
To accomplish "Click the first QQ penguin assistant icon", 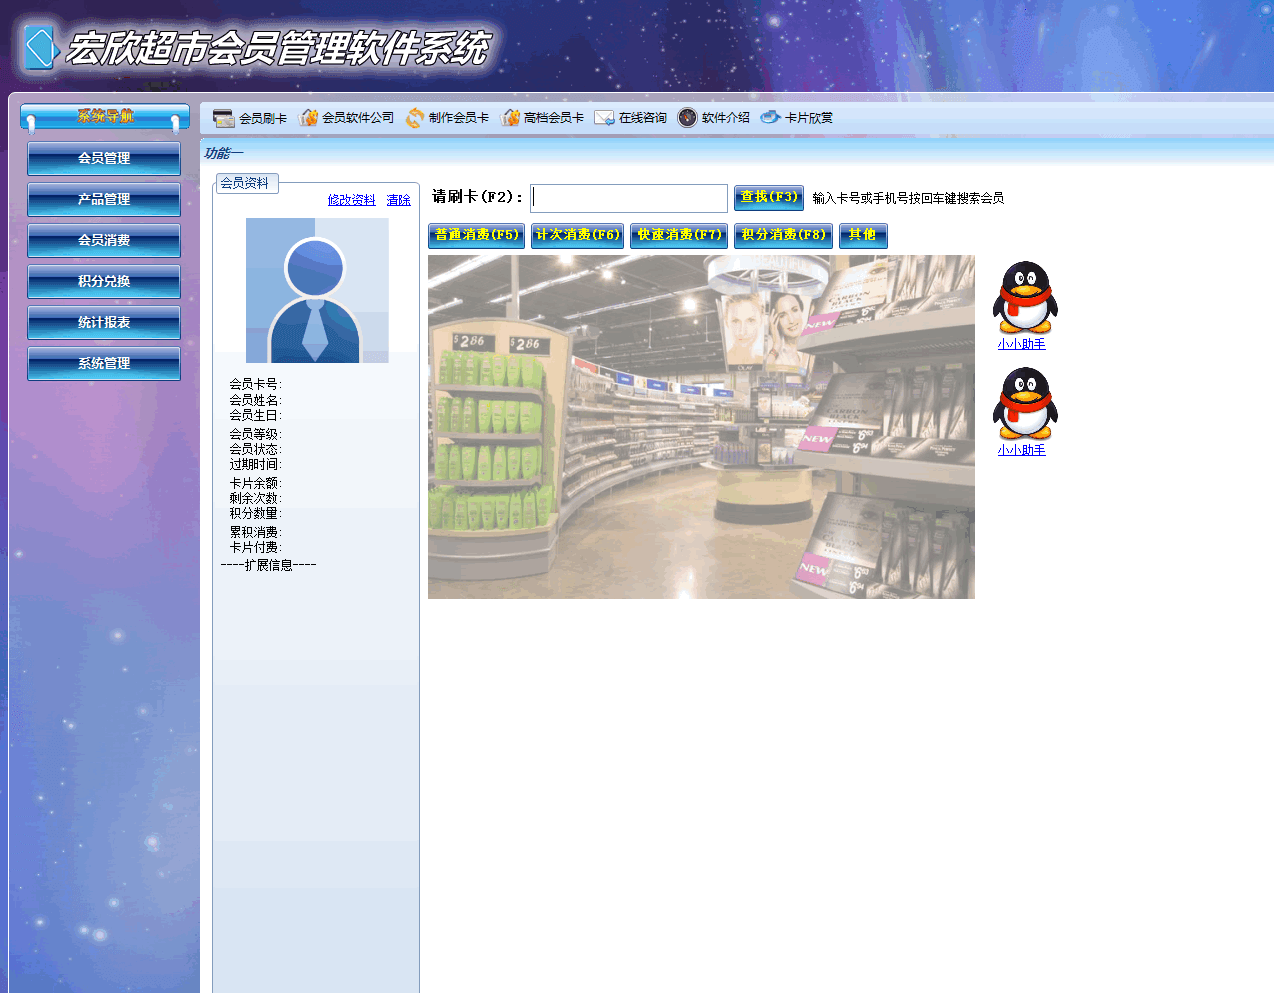I will tap(1024, 297).
